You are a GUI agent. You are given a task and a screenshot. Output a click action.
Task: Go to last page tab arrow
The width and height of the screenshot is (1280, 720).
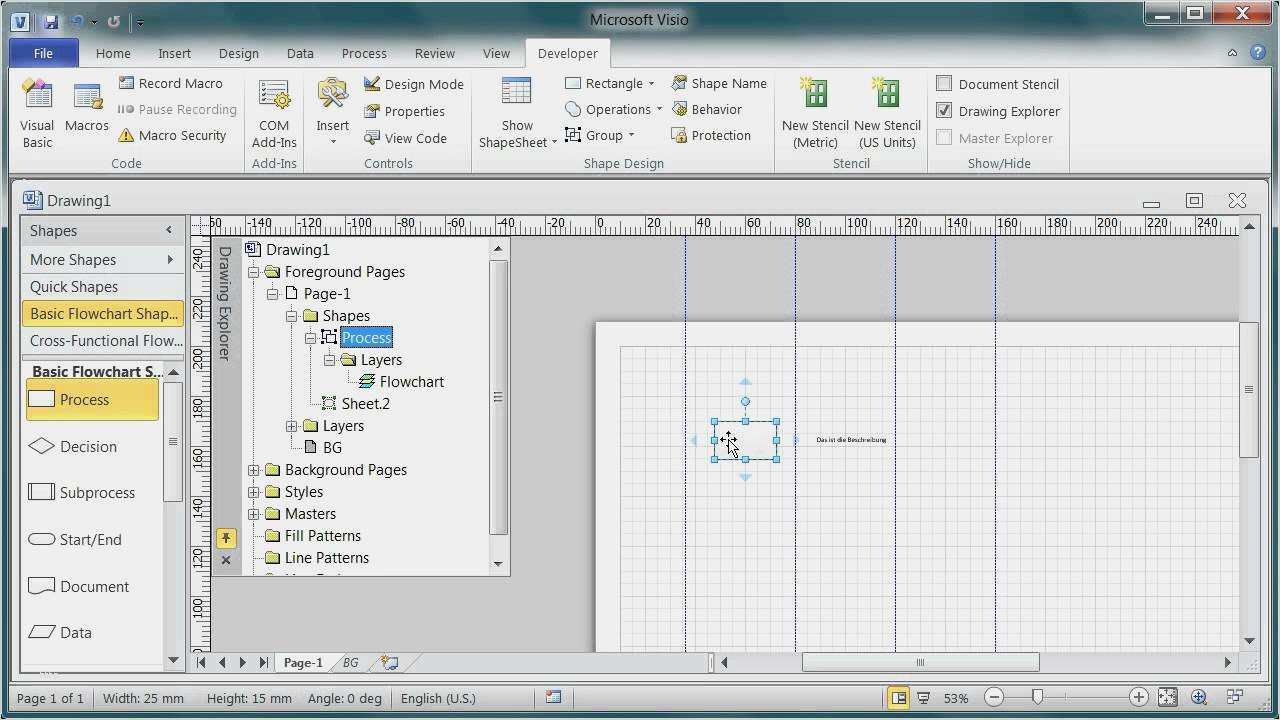point(263,662)
